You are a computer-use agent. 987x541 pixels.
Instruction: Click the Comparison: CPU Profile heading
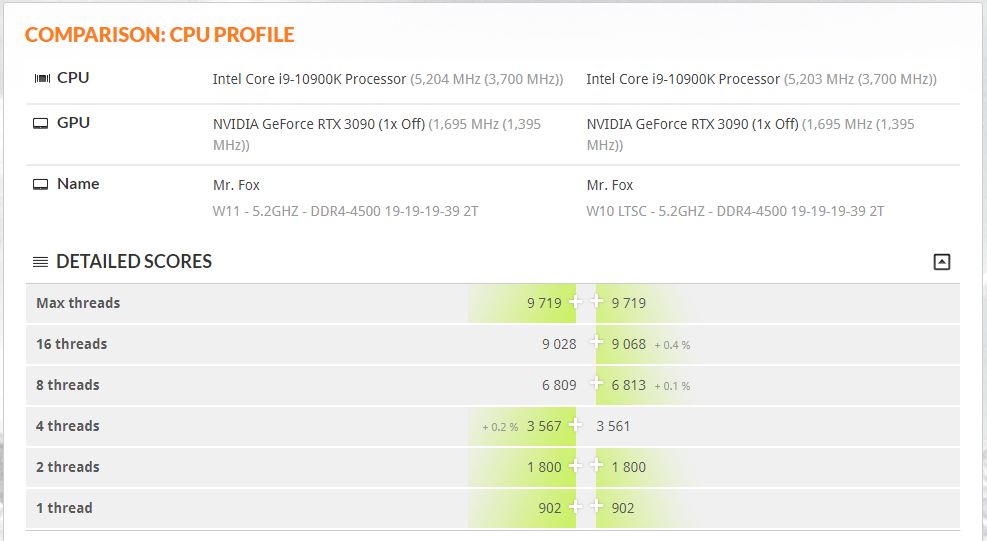click(x=160, y=35)
